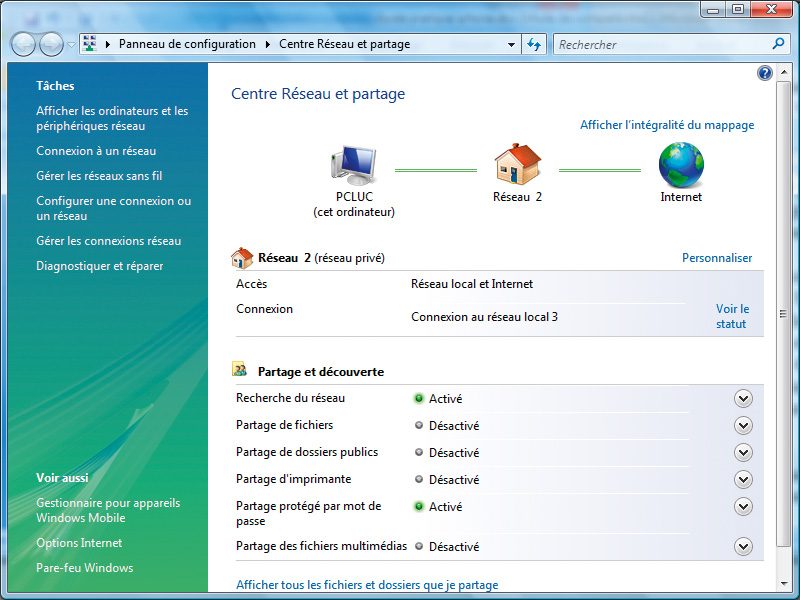Viewport: 800px width, 600px height.
Task: Open 'Gestionnaire pour appareils Windows Mobile'
Action: (x=108, y=510)
